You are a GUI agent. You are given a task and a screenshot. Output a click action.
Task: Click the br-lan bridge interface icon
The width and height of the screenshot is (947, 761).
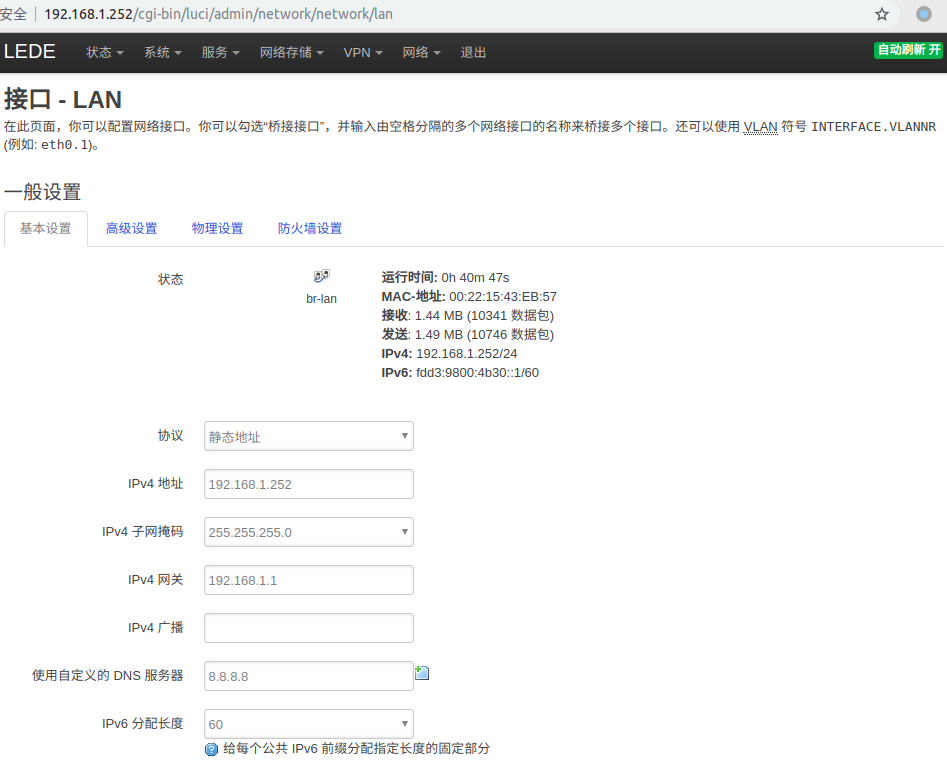(x=321, y=277)
